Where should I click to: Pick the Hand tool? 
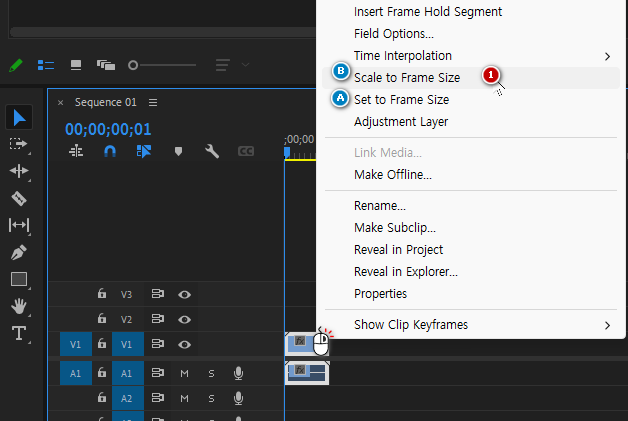19,306
